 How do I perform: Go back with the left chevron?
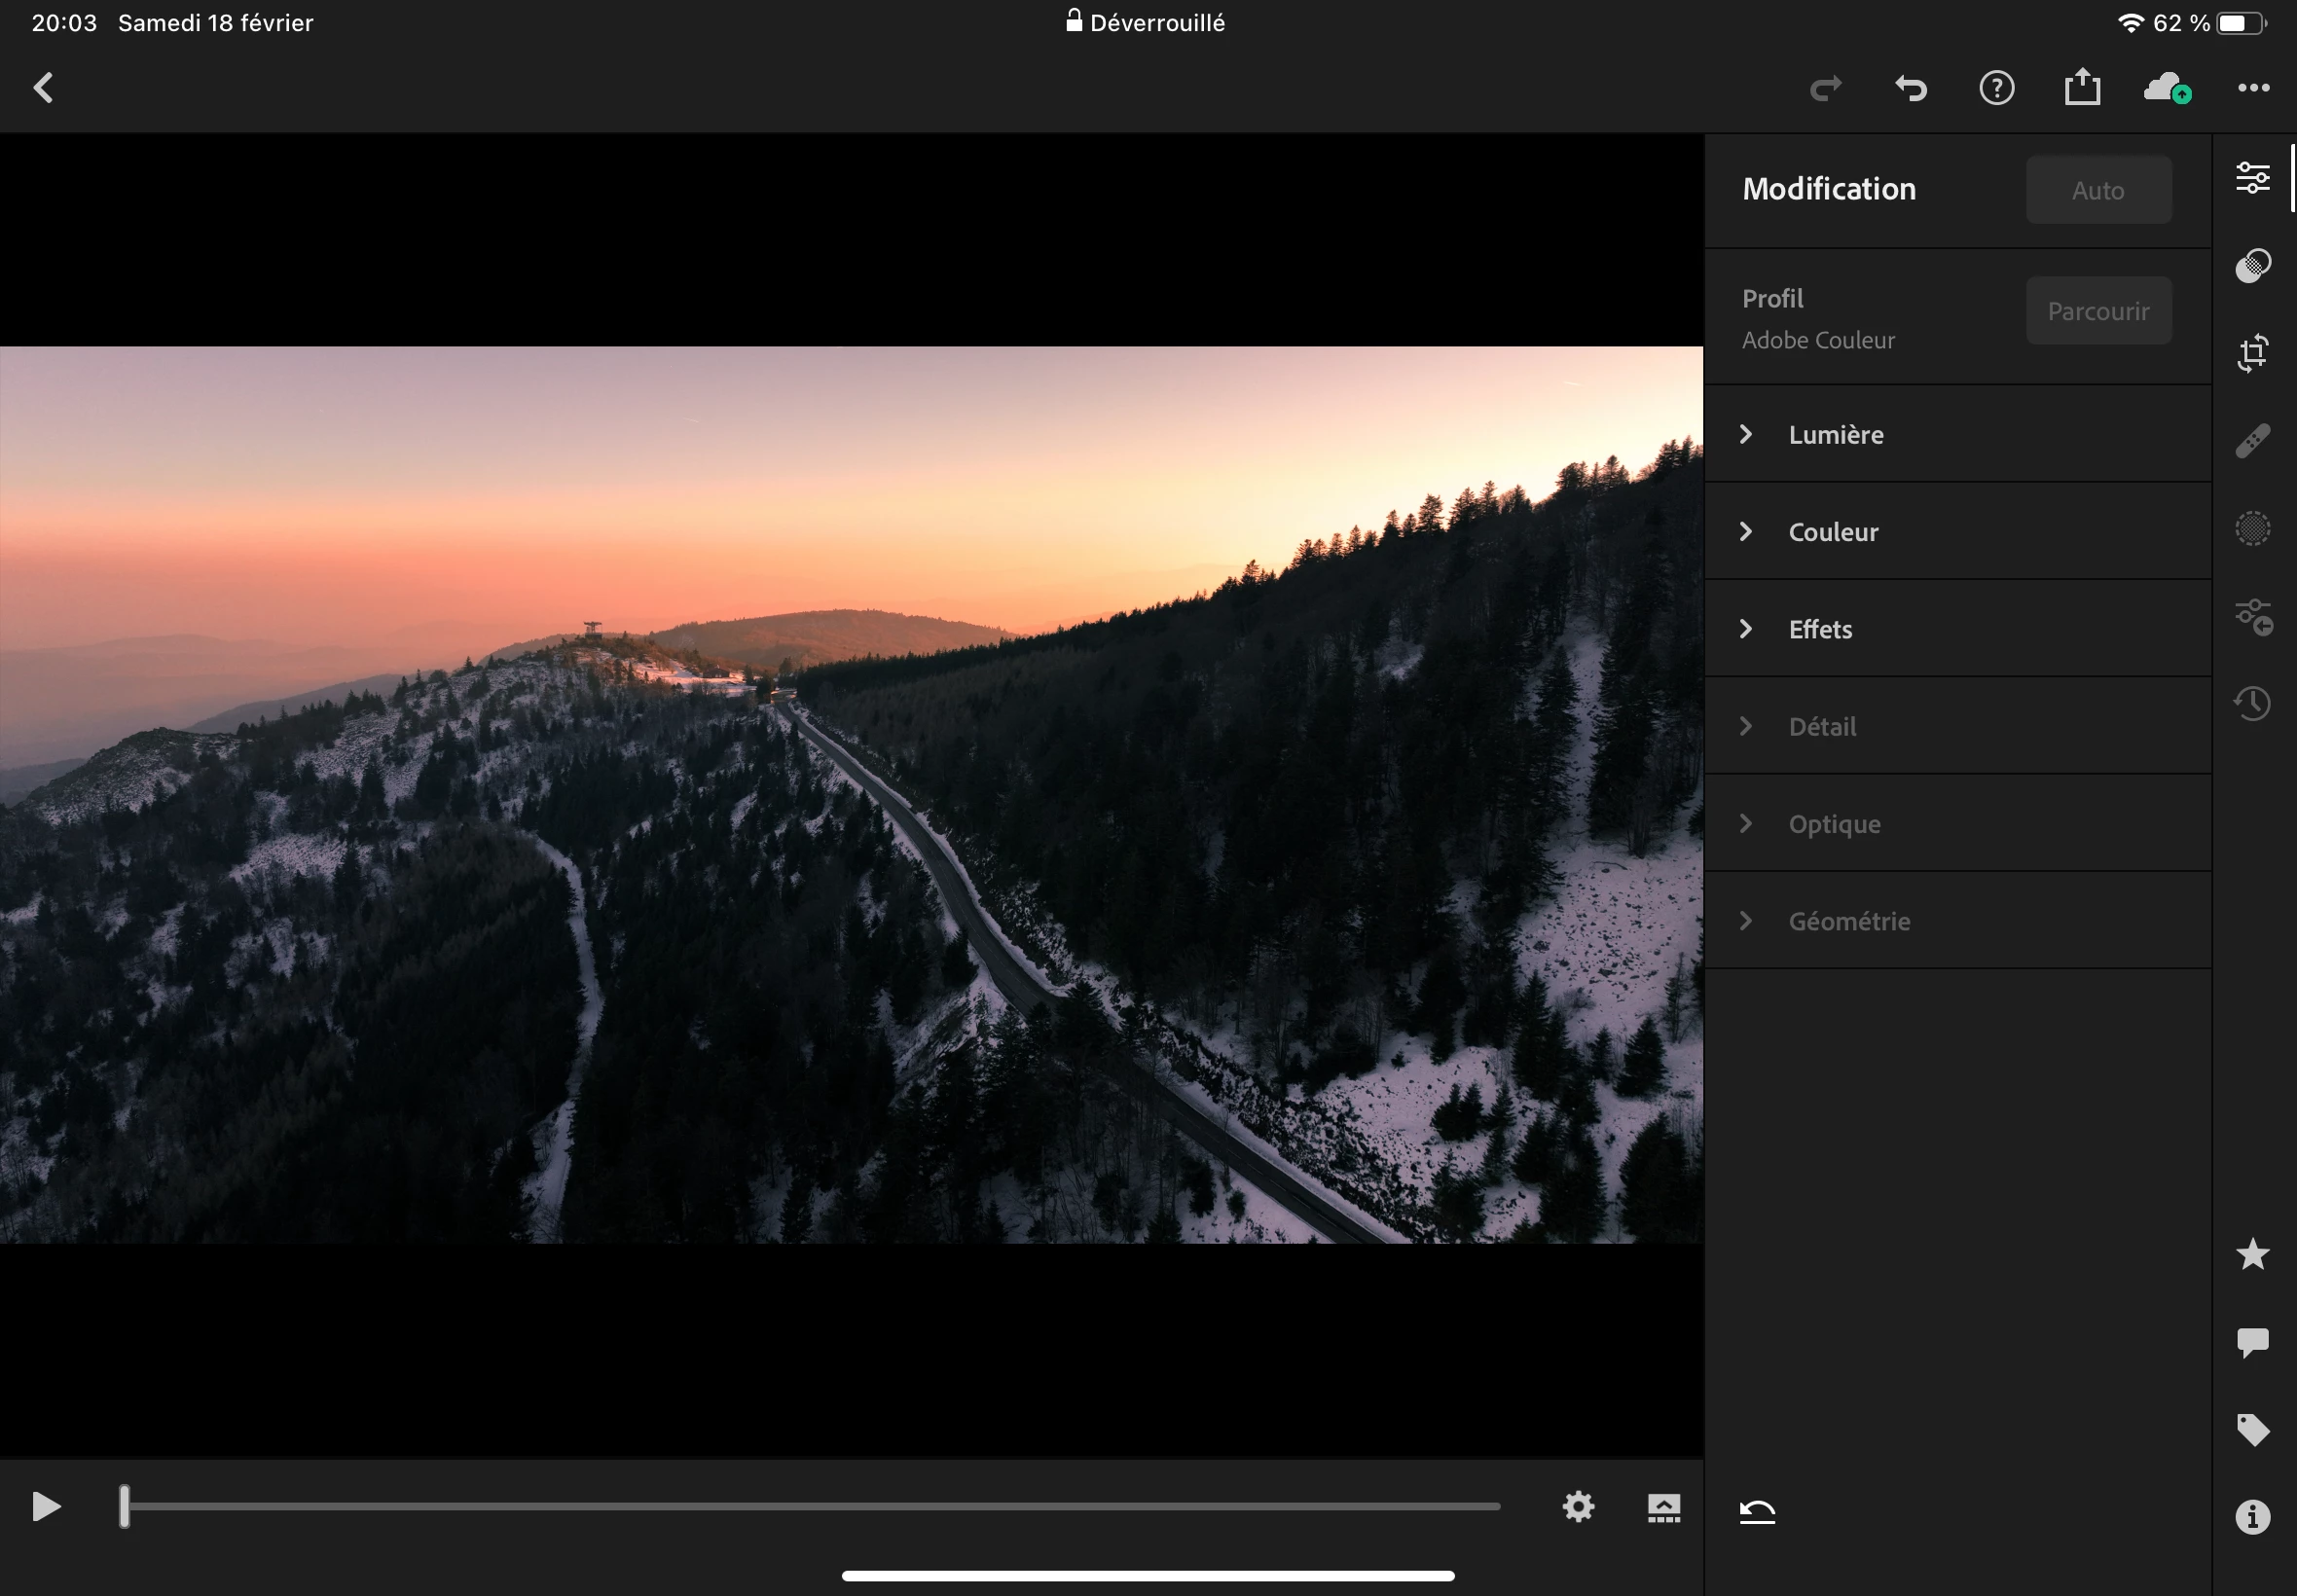44,88
